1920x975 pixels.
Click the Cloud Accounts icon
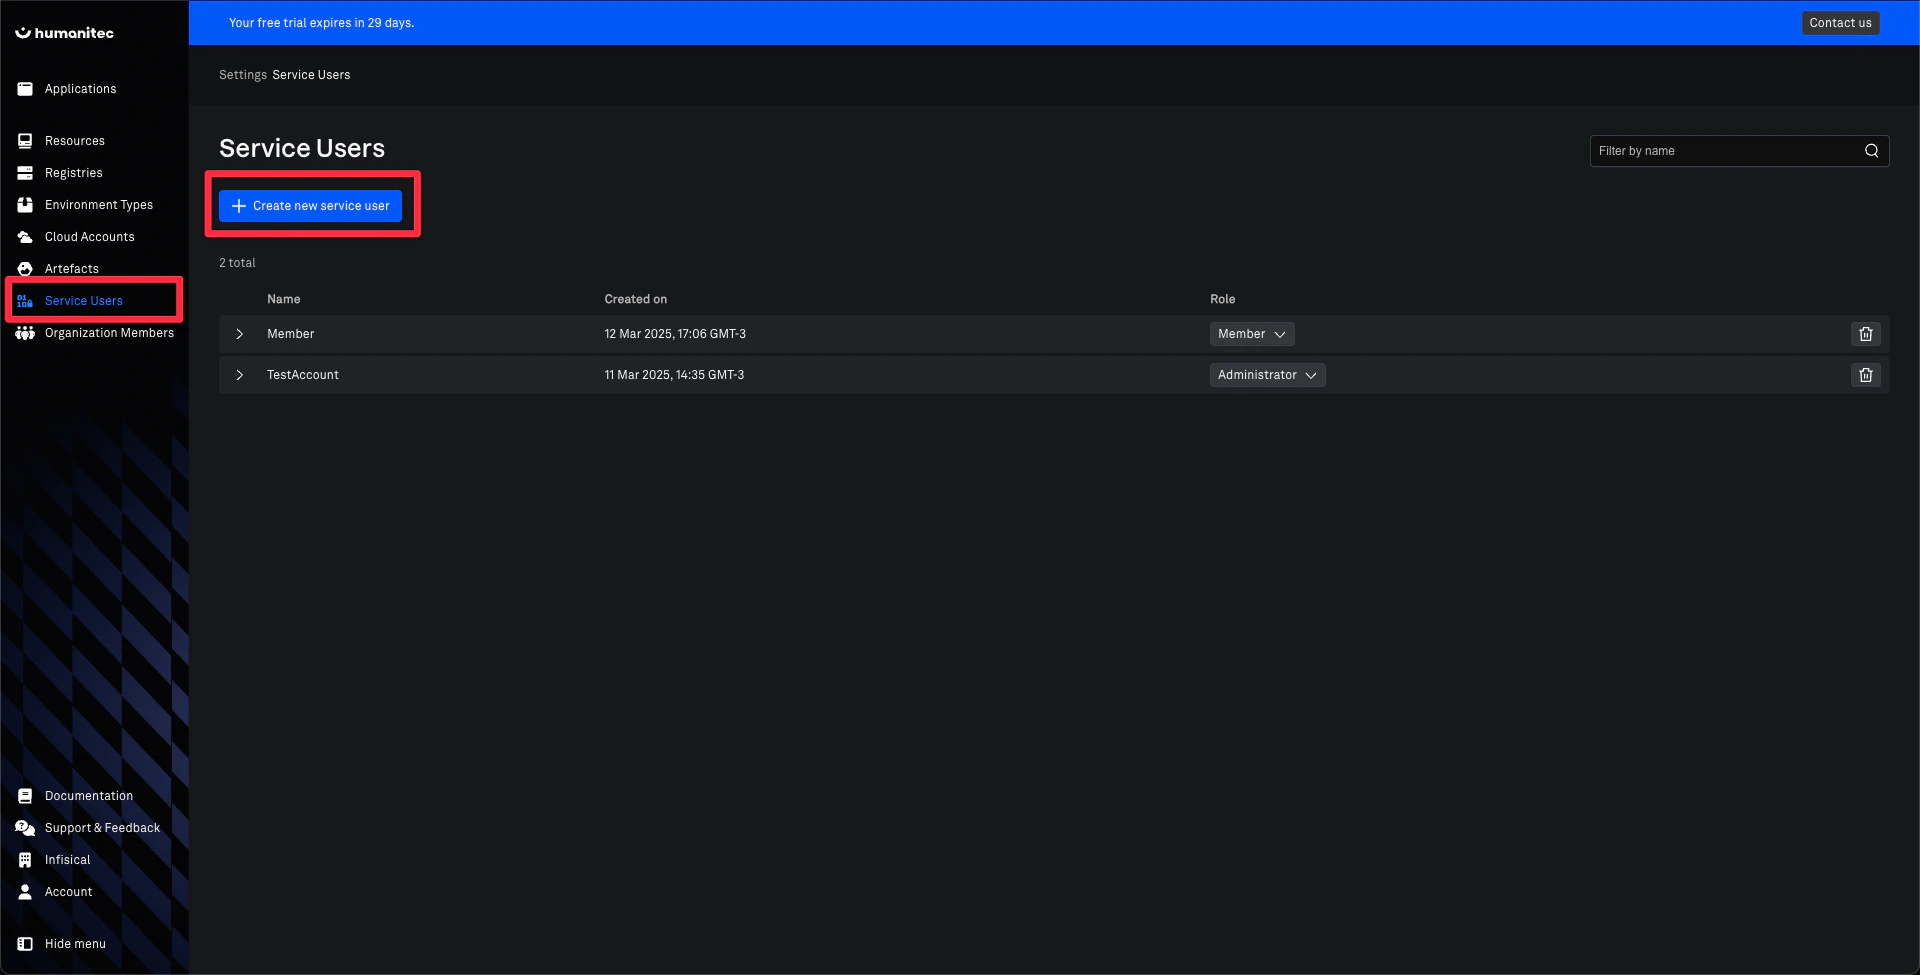(x=25, y=237)
